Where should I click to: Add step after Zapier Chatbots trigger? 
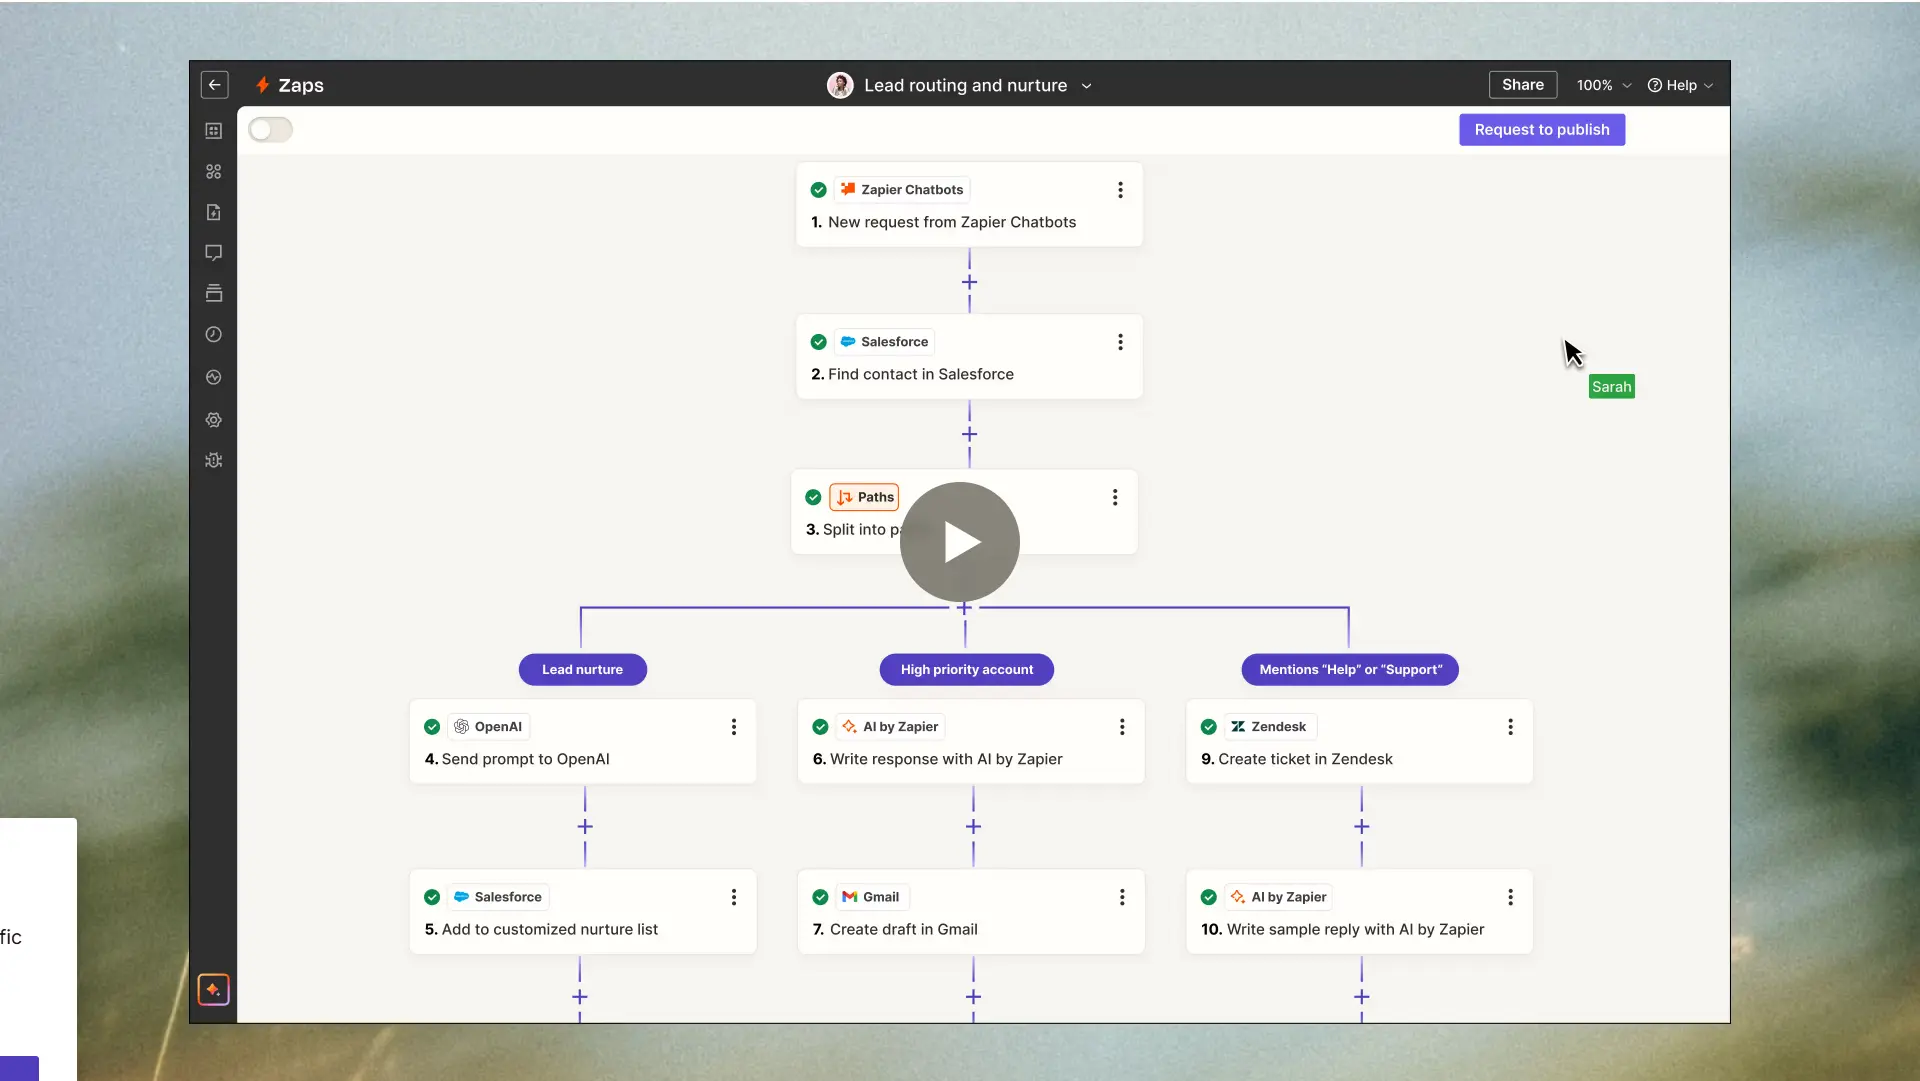point(969,282)
